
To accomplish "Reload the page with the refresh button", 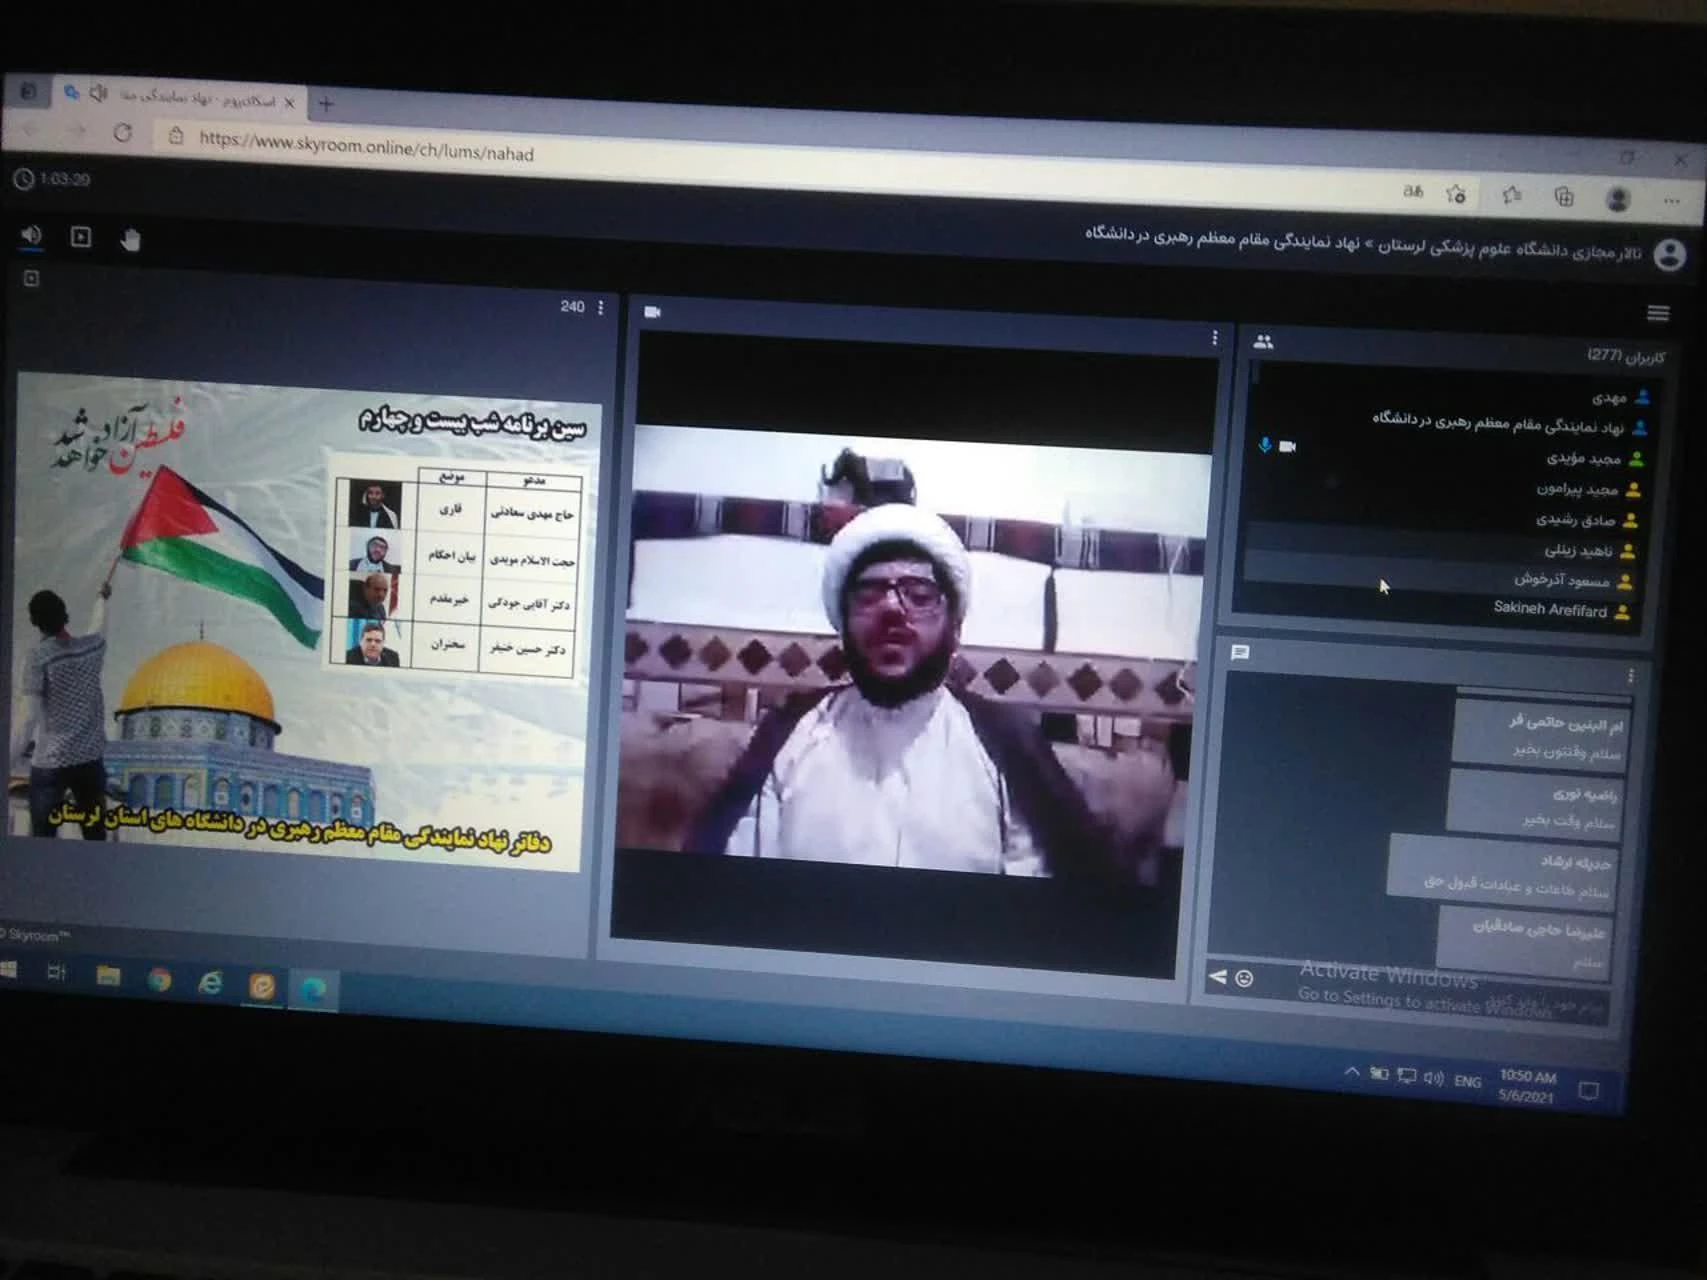I will [123, 133].
